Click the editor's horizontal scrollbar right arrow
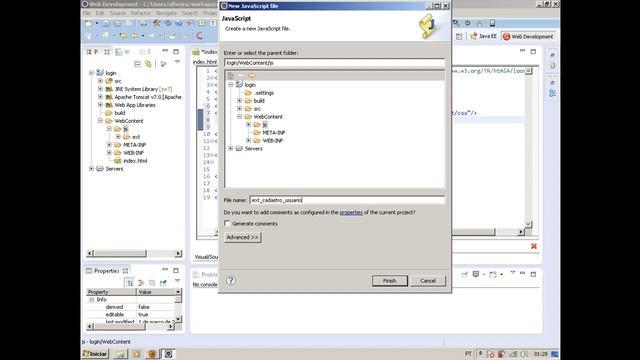 pos(520,232)
